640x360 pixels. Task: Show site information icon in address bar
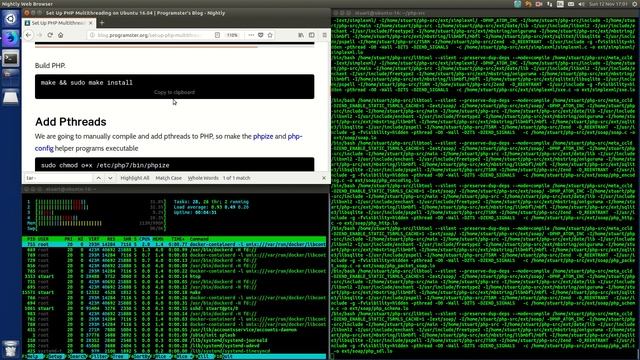[92, 35]
